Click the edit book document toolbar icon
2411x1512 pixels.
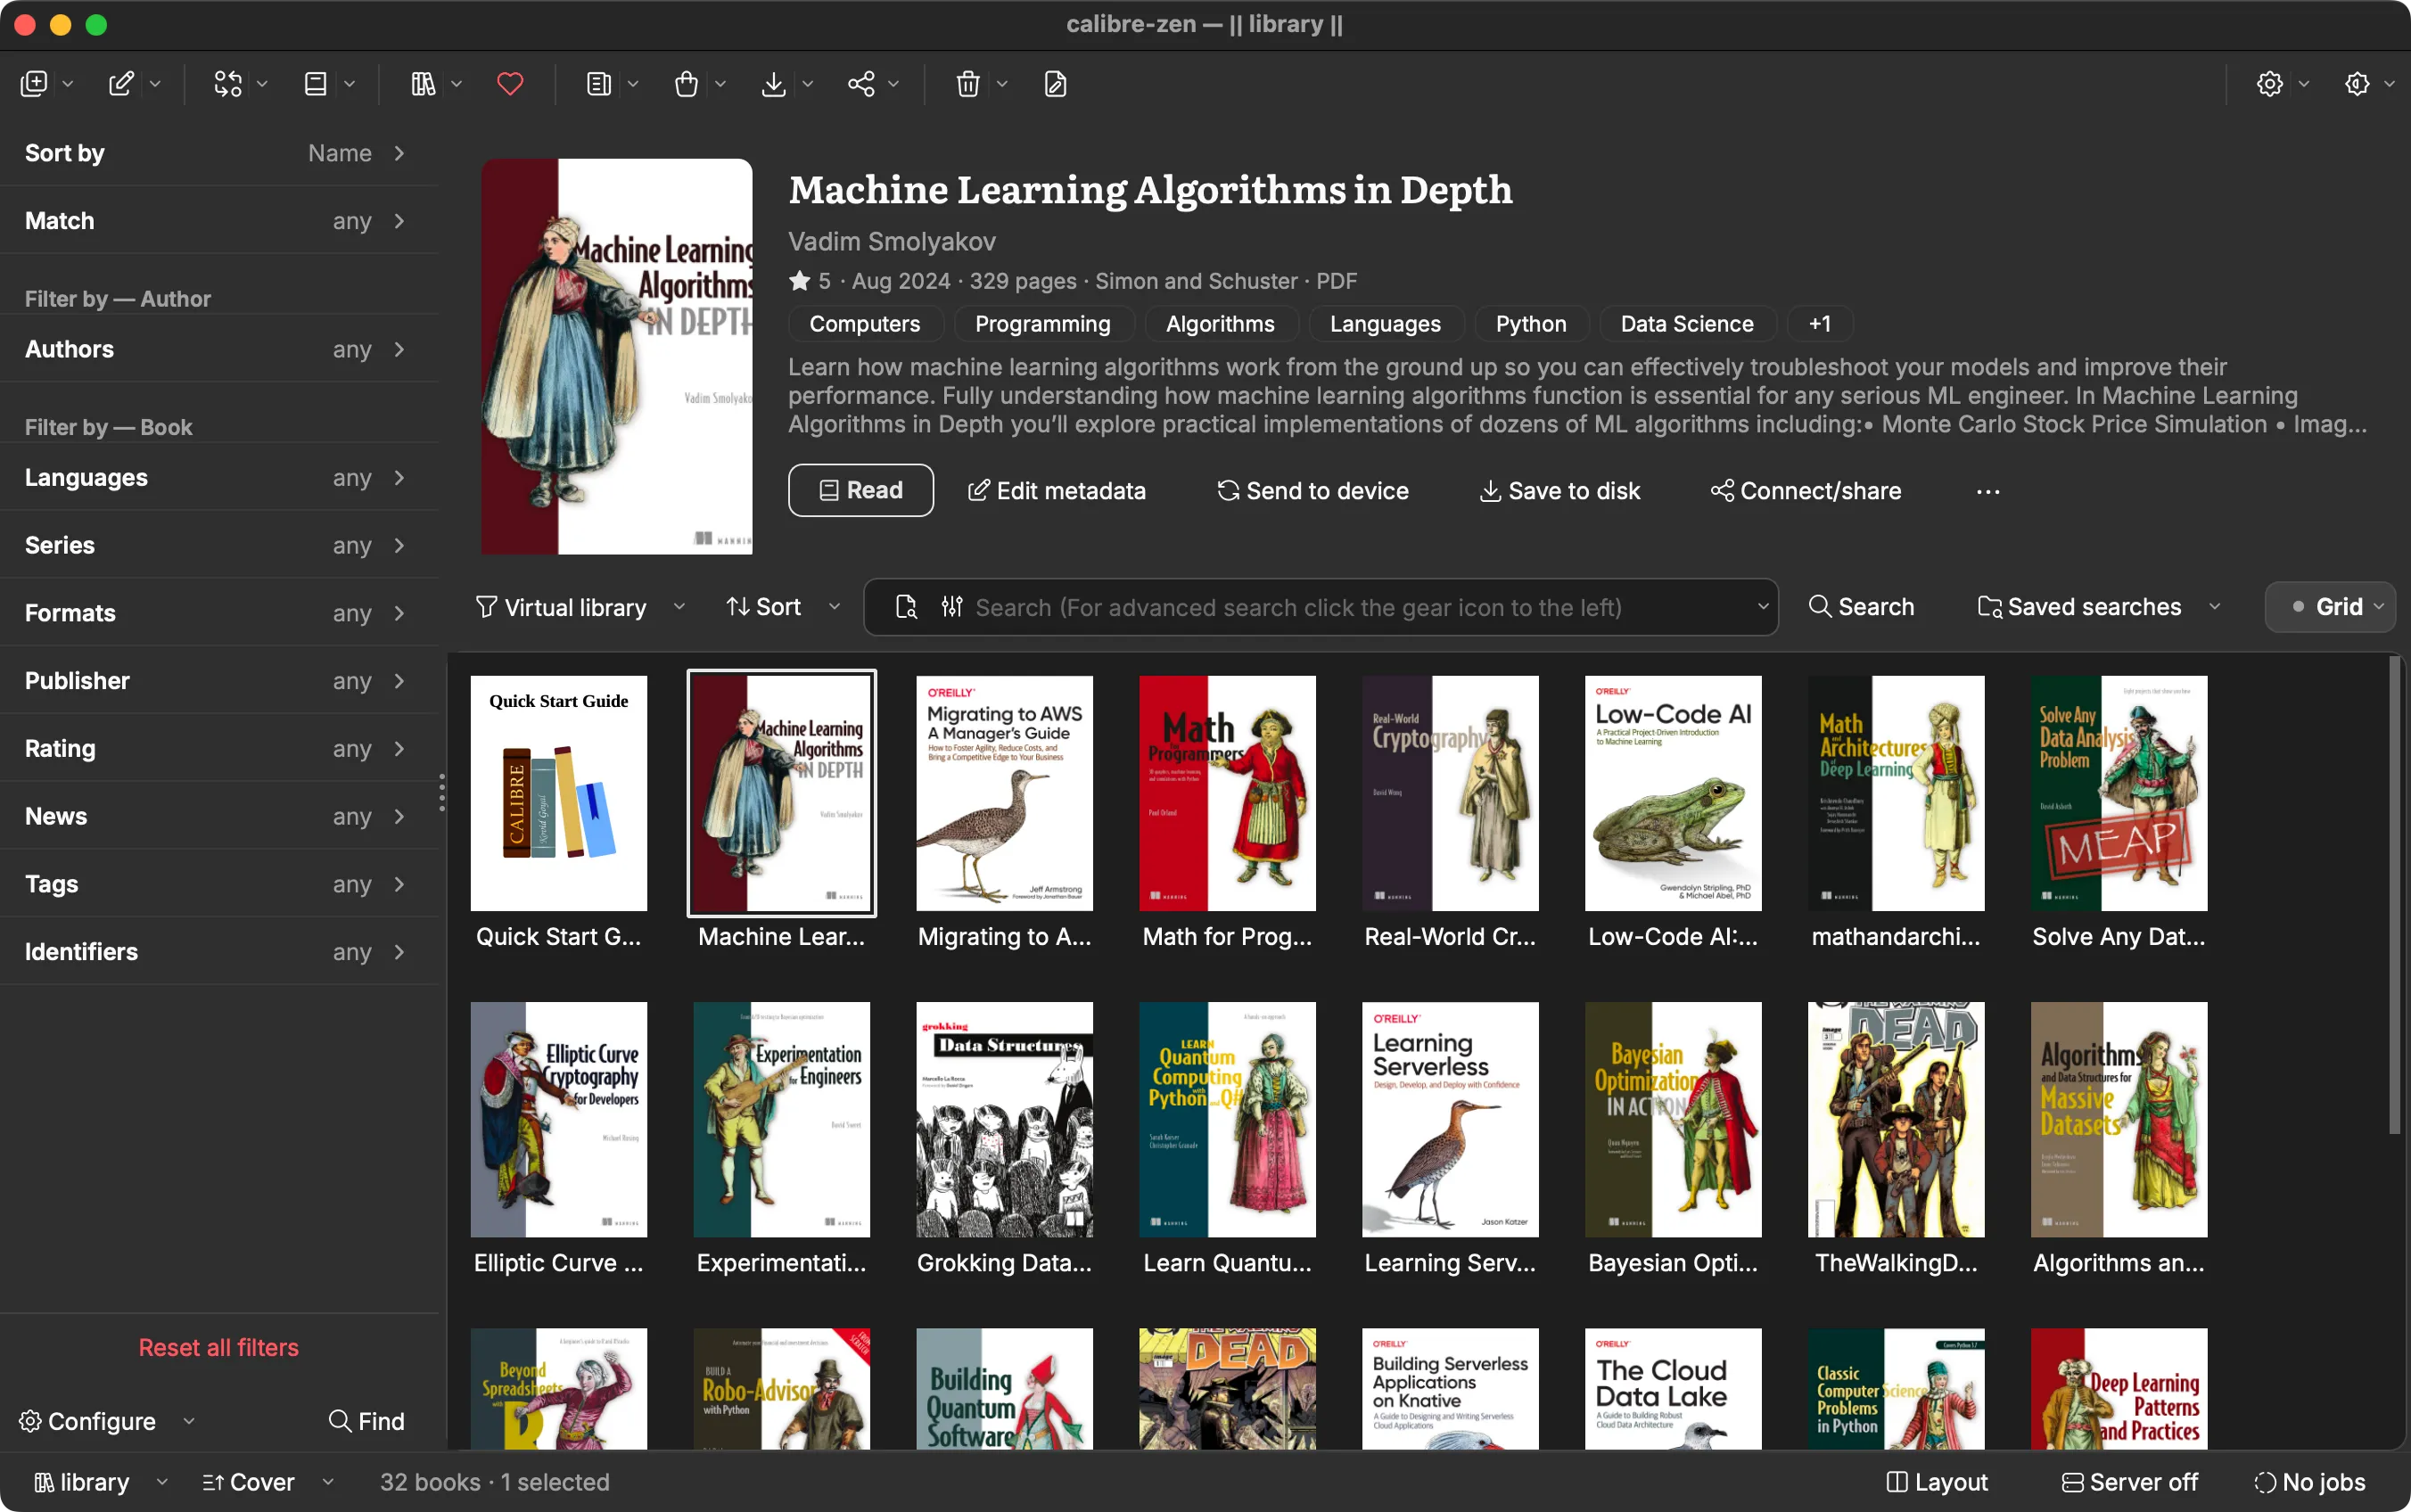pyautogui.click(x=1055, y=84)
